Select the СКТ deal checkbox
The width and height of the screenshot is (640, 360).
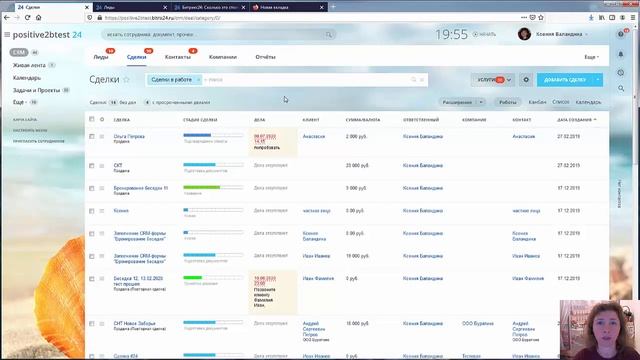[91, 166]
